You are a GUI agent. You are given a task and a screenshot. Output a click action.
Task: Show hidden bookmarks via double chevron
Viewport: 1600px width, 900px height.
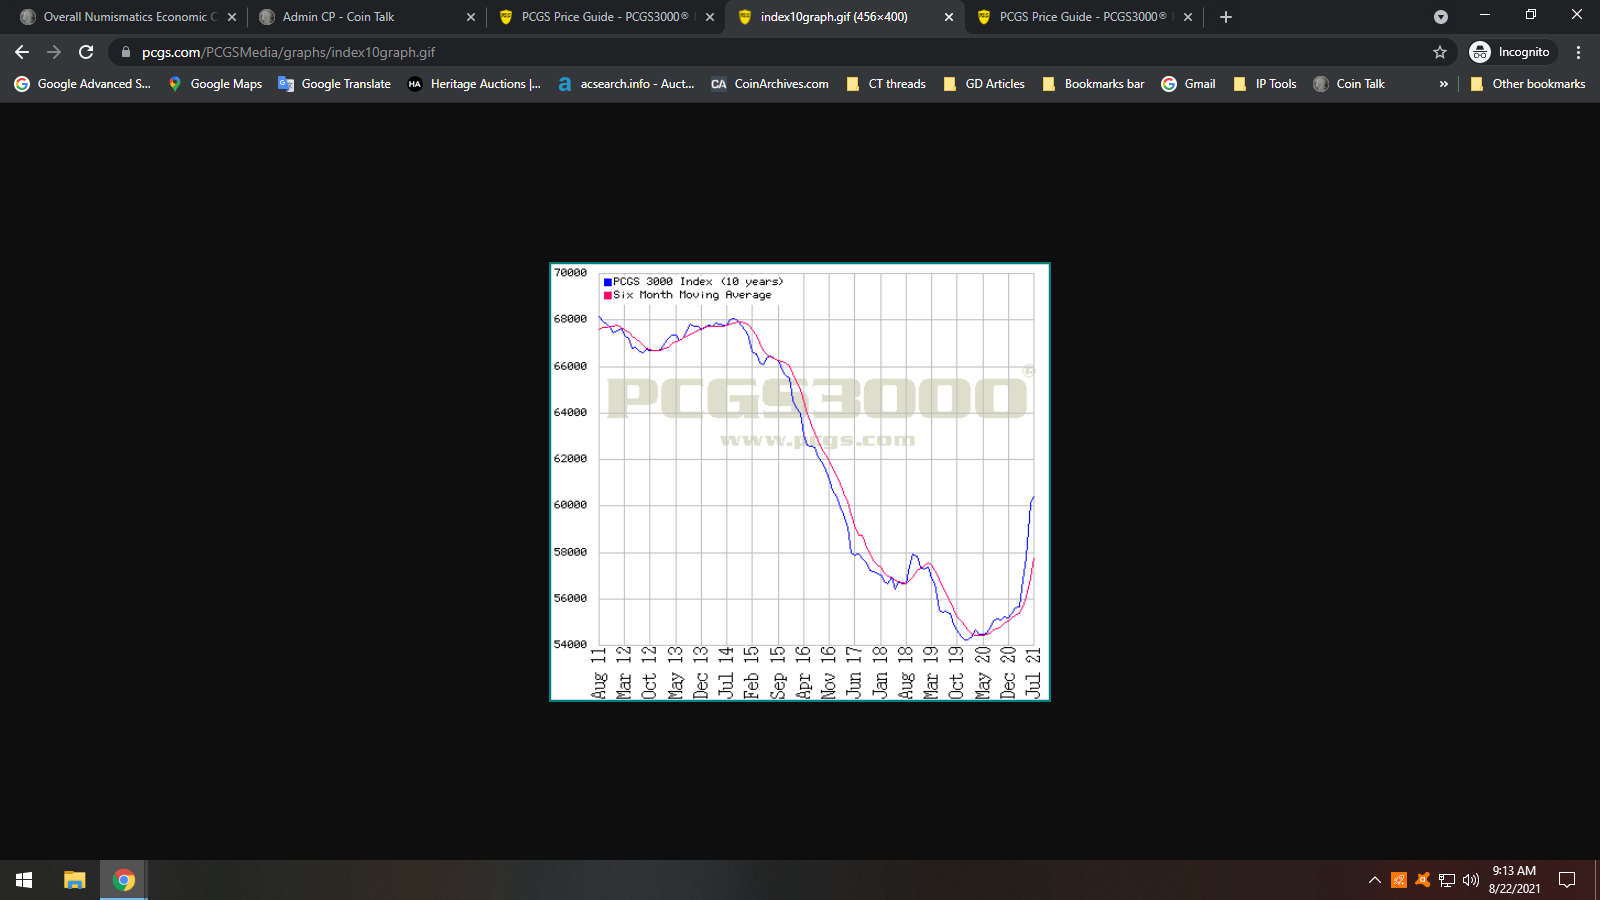tap(1443, 84)
